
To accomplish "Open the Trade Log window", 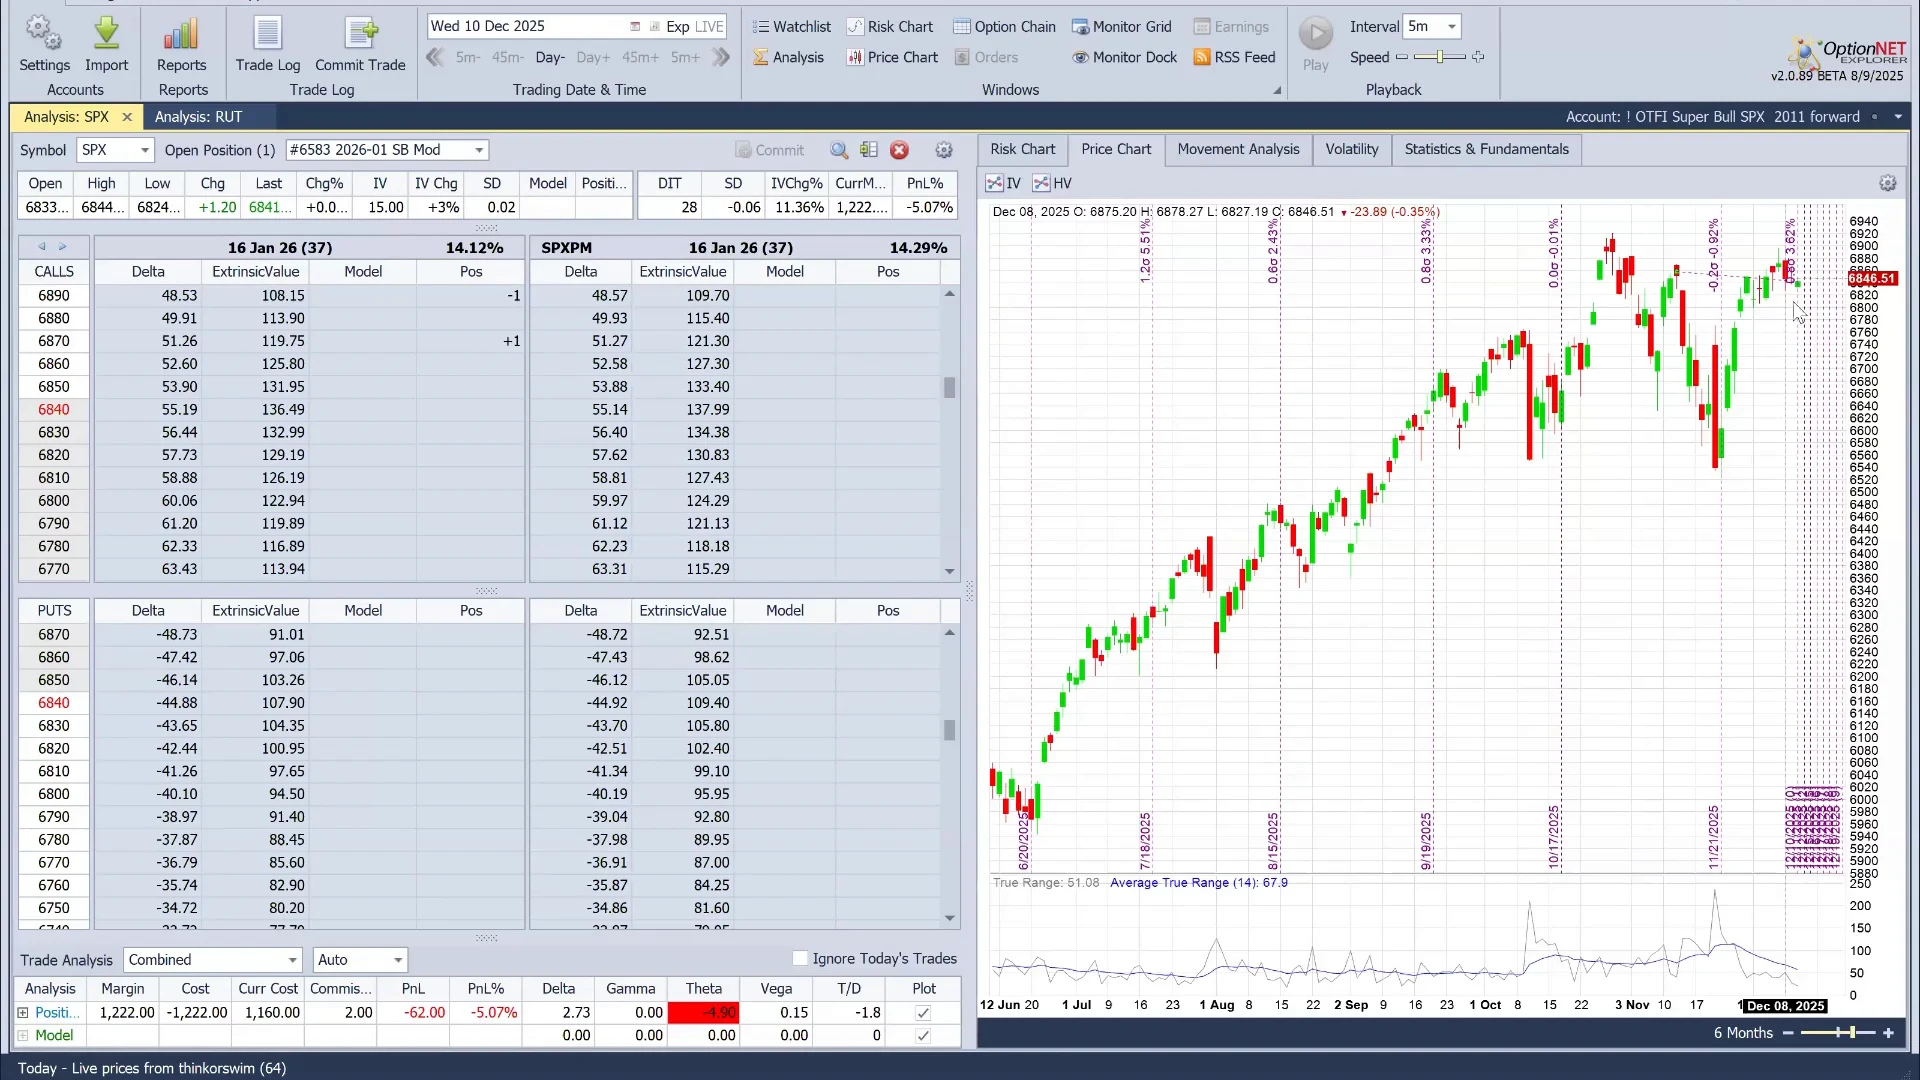I will pos(267,44).
